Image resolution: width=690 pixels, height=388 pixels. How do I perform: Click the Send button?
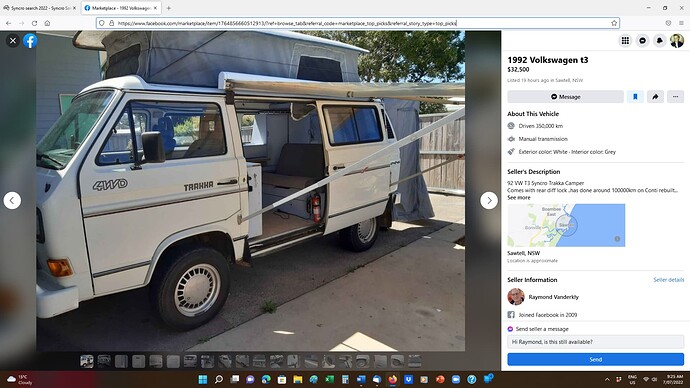pyautogui.click(x=595, y=359)
